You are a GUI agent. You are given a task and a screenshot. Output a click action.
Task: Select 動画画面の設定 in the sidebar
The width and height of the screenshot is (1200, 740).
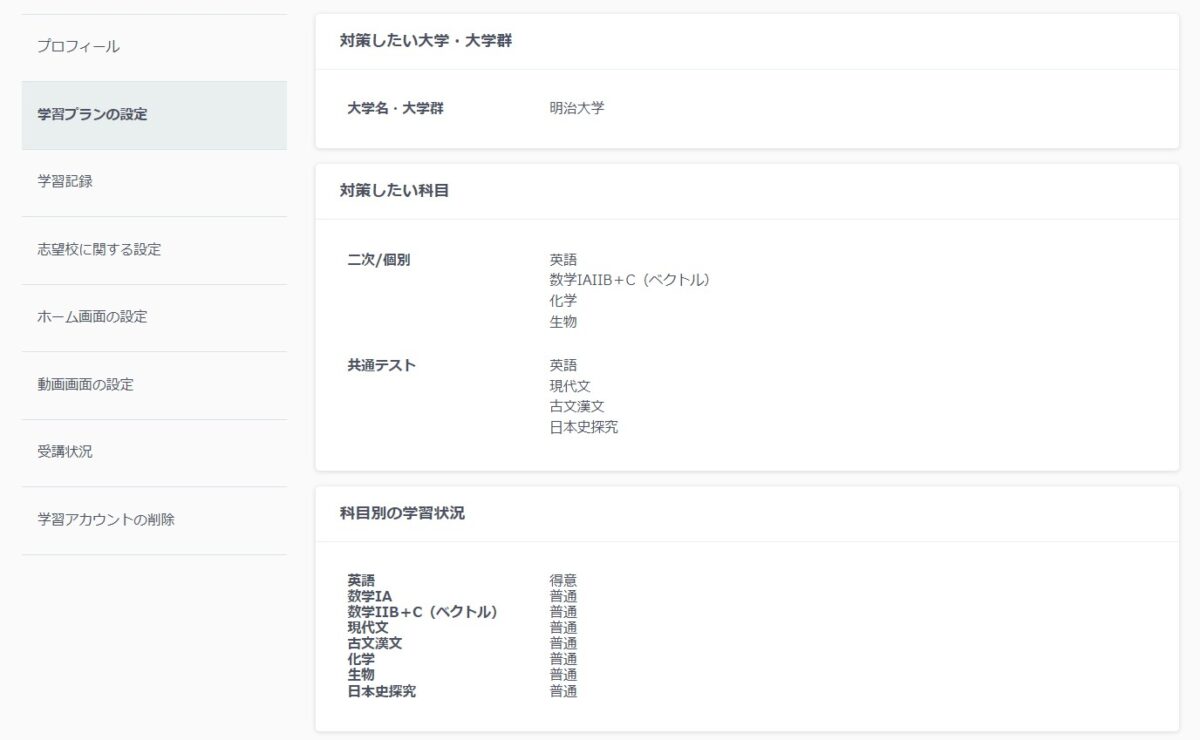[x=154, y=385]
